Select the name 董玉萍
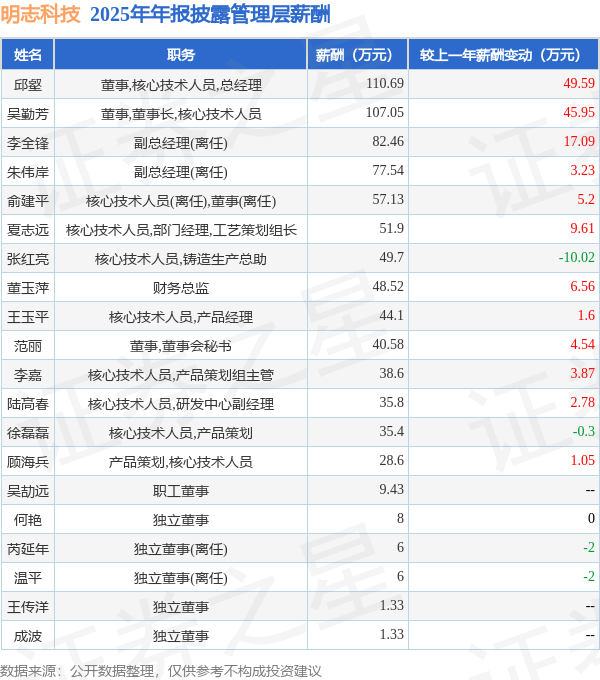The image size is (600, 680). 28,288
